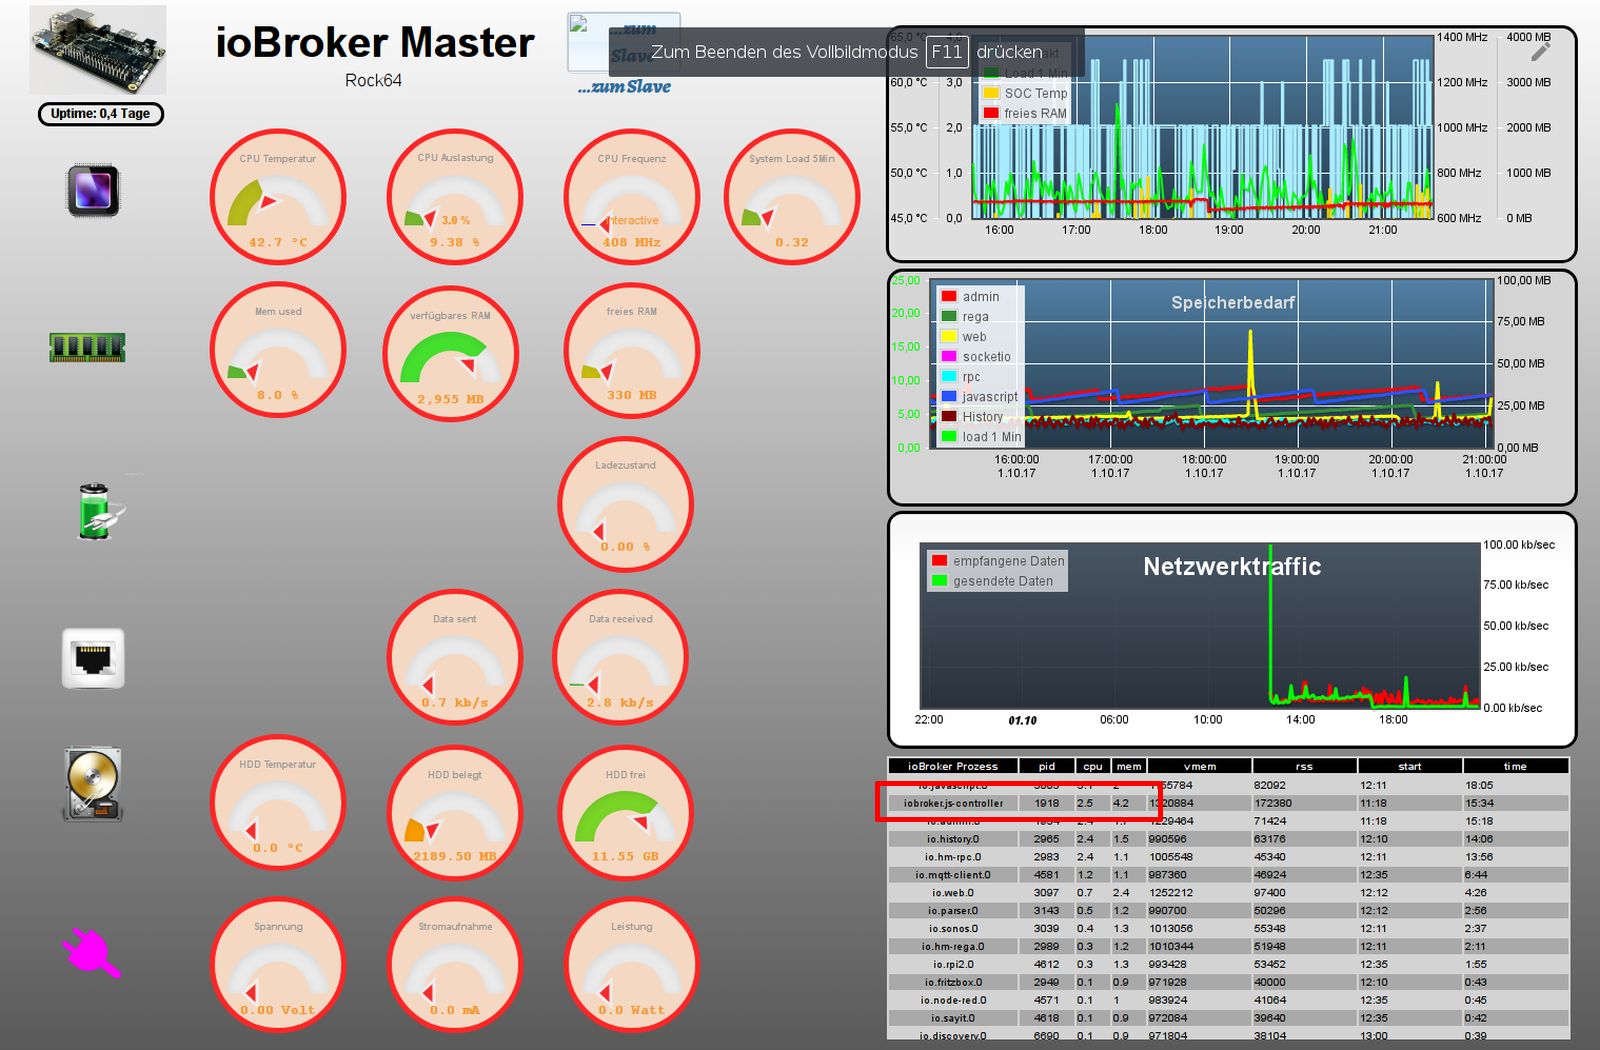Click the Rock64 board image
1600x1050 pixels.
point(98,49)
